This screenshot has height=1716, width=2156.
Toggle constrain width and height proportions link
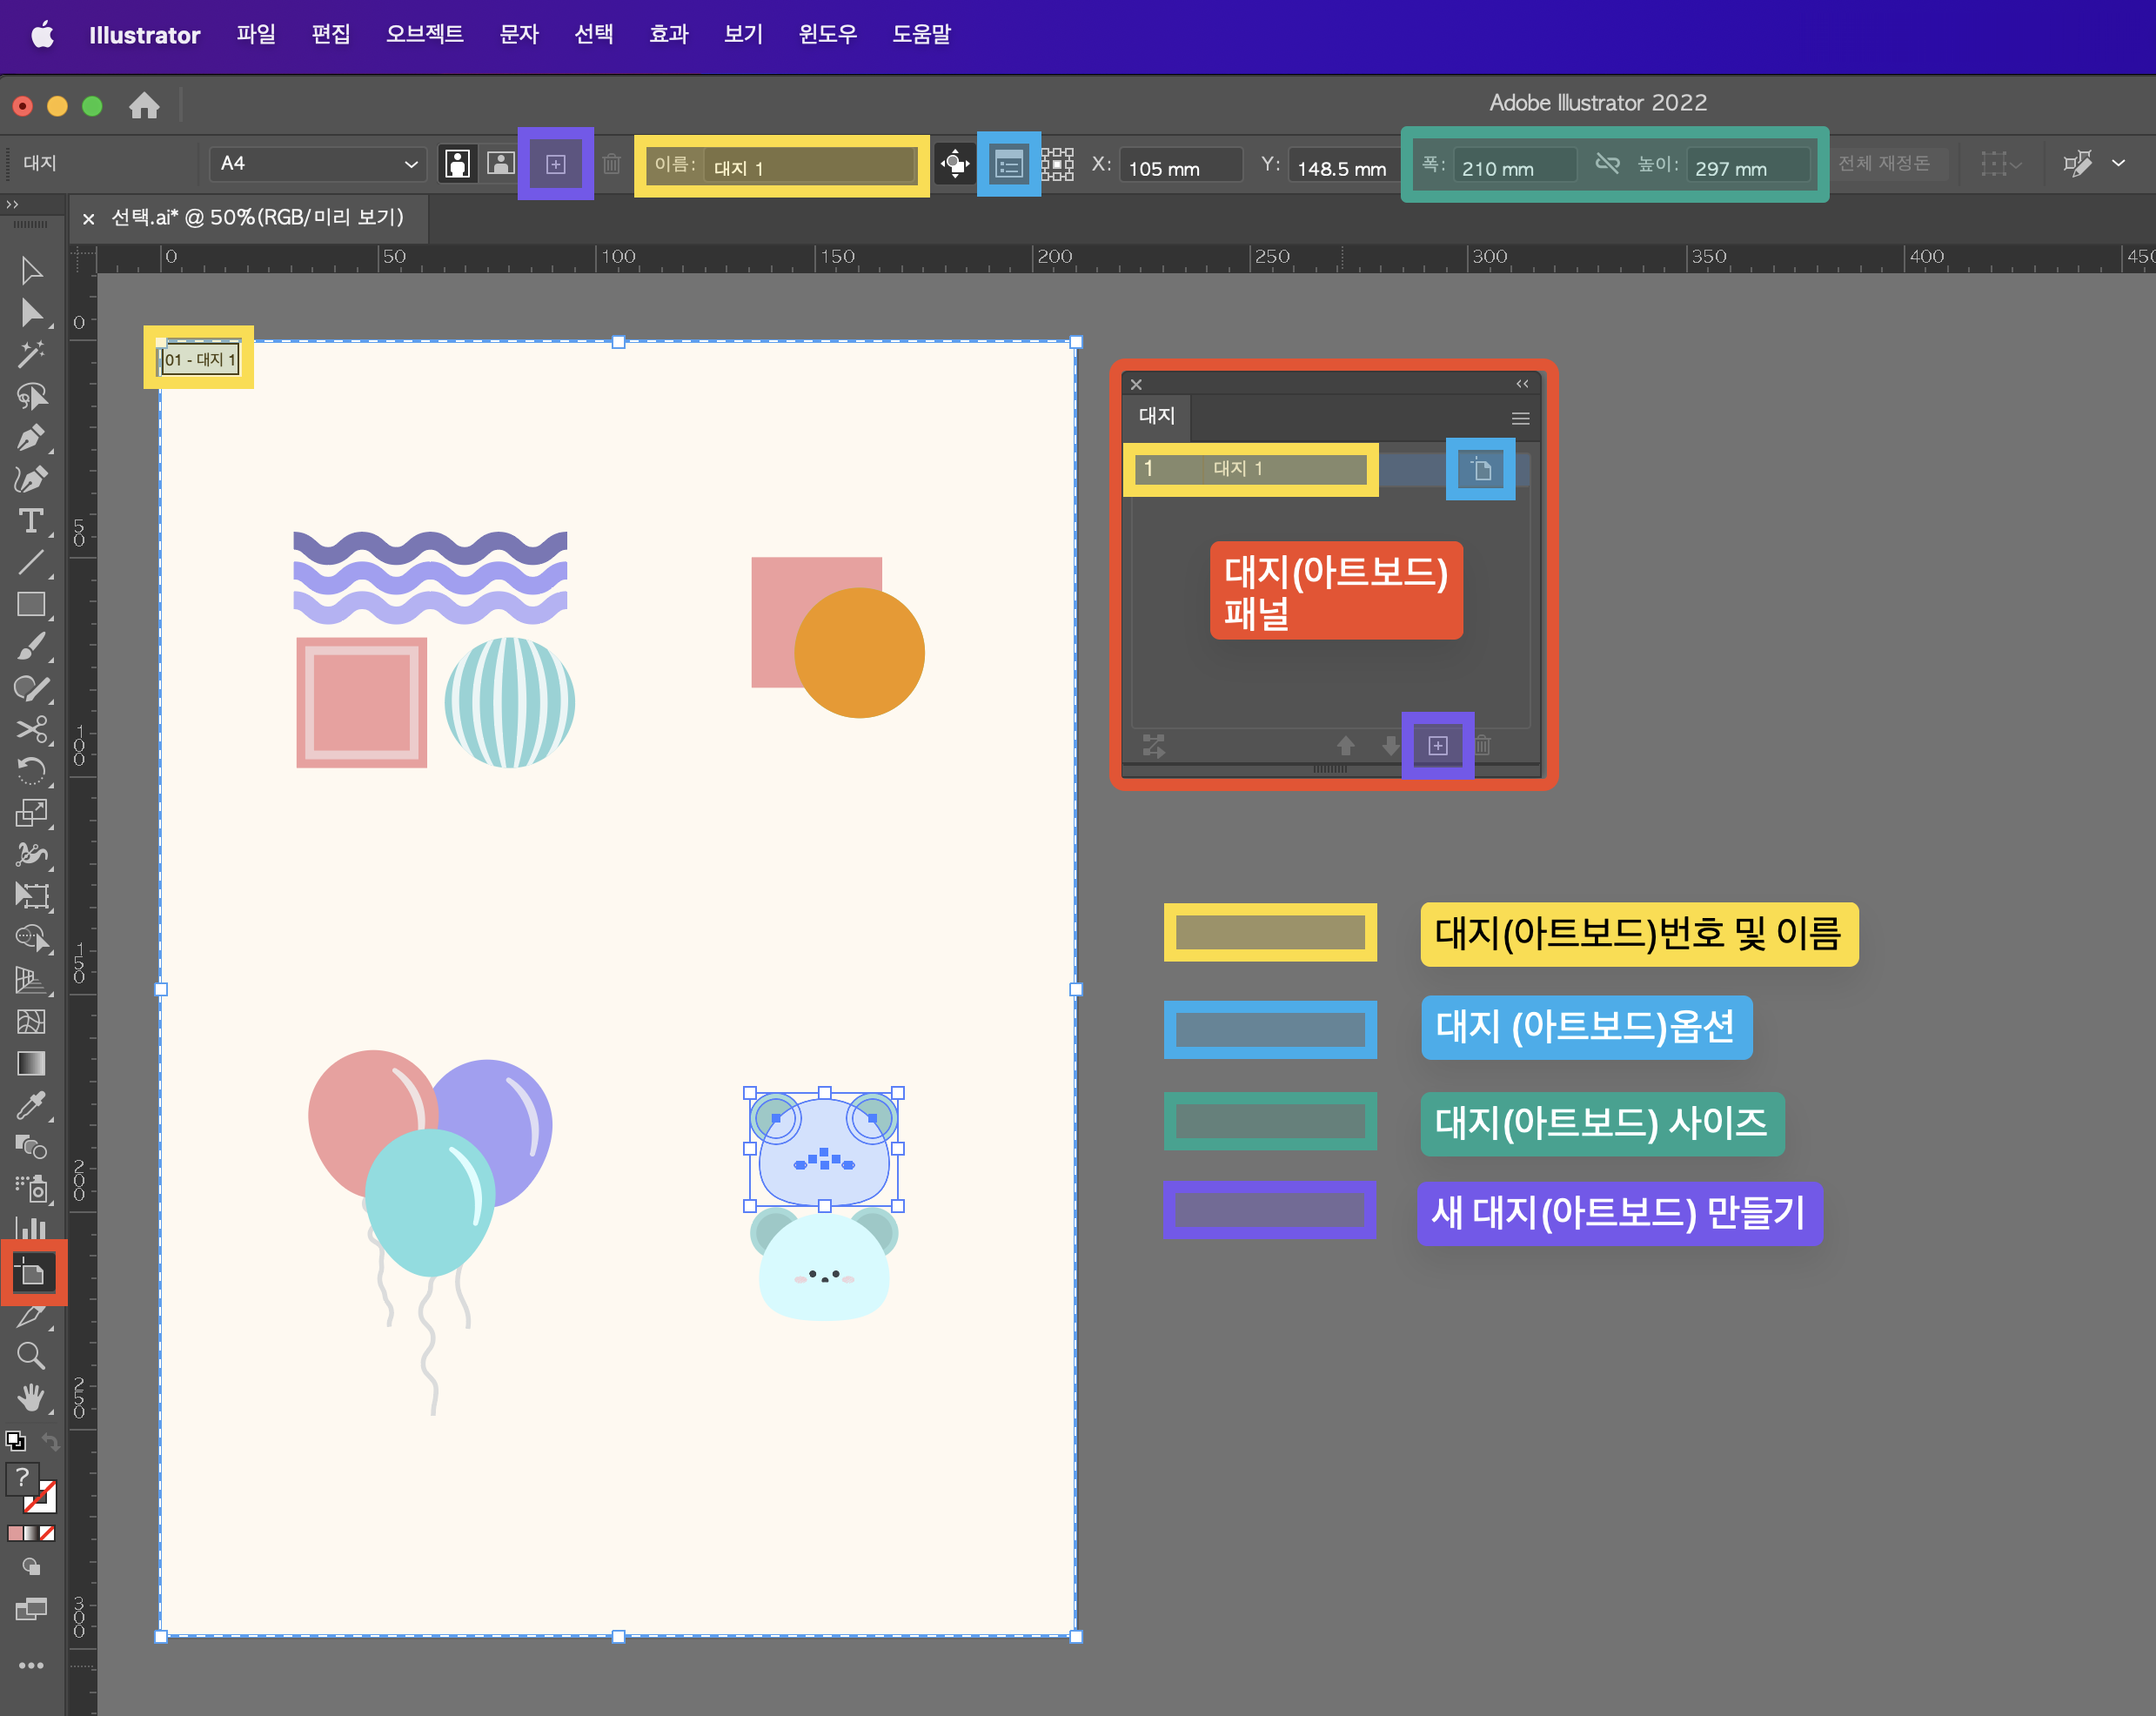pyautogui.click(x=1607, y=164)
